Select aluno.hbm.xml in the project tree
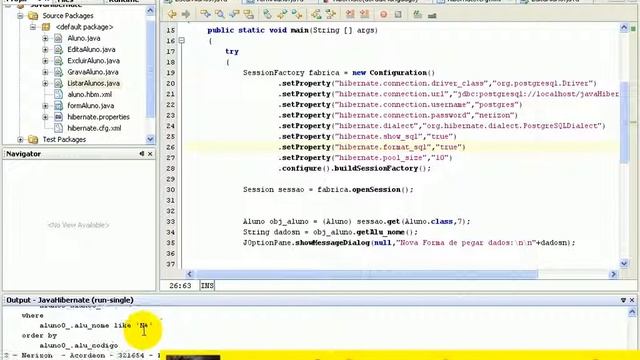The width and height of the screenshot is (640, 360). pyautogui.click(x=89, y=94)
